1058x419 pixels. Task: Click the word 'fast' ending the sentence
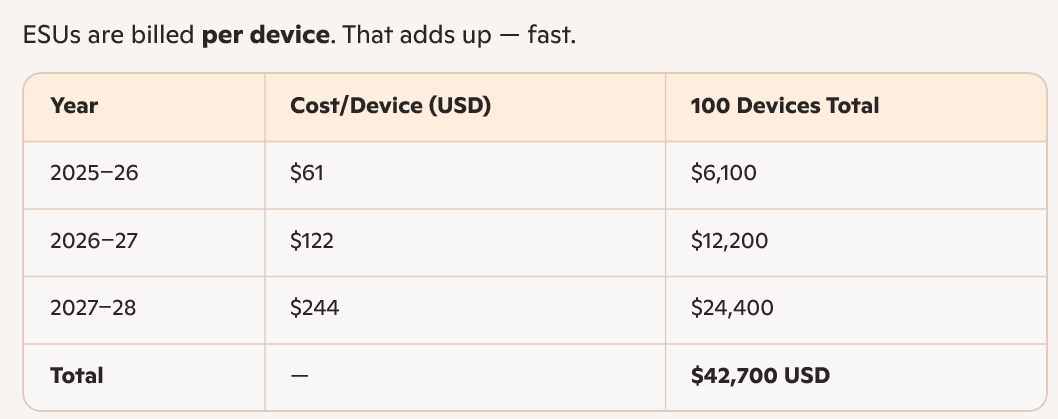[549, 35]
